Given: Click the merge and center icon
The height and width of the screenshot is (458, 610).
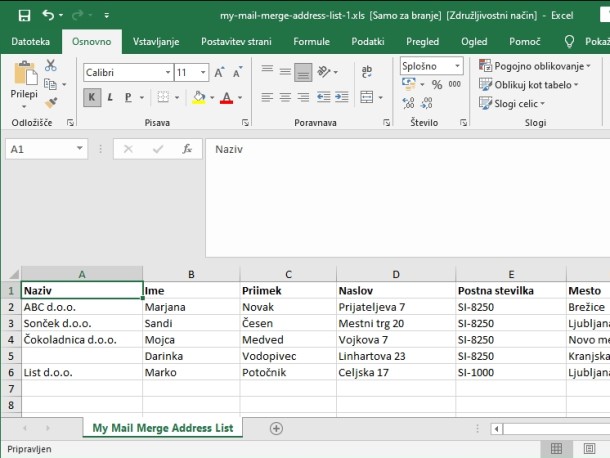Looking at the screenshot, I should coord(367,97).
